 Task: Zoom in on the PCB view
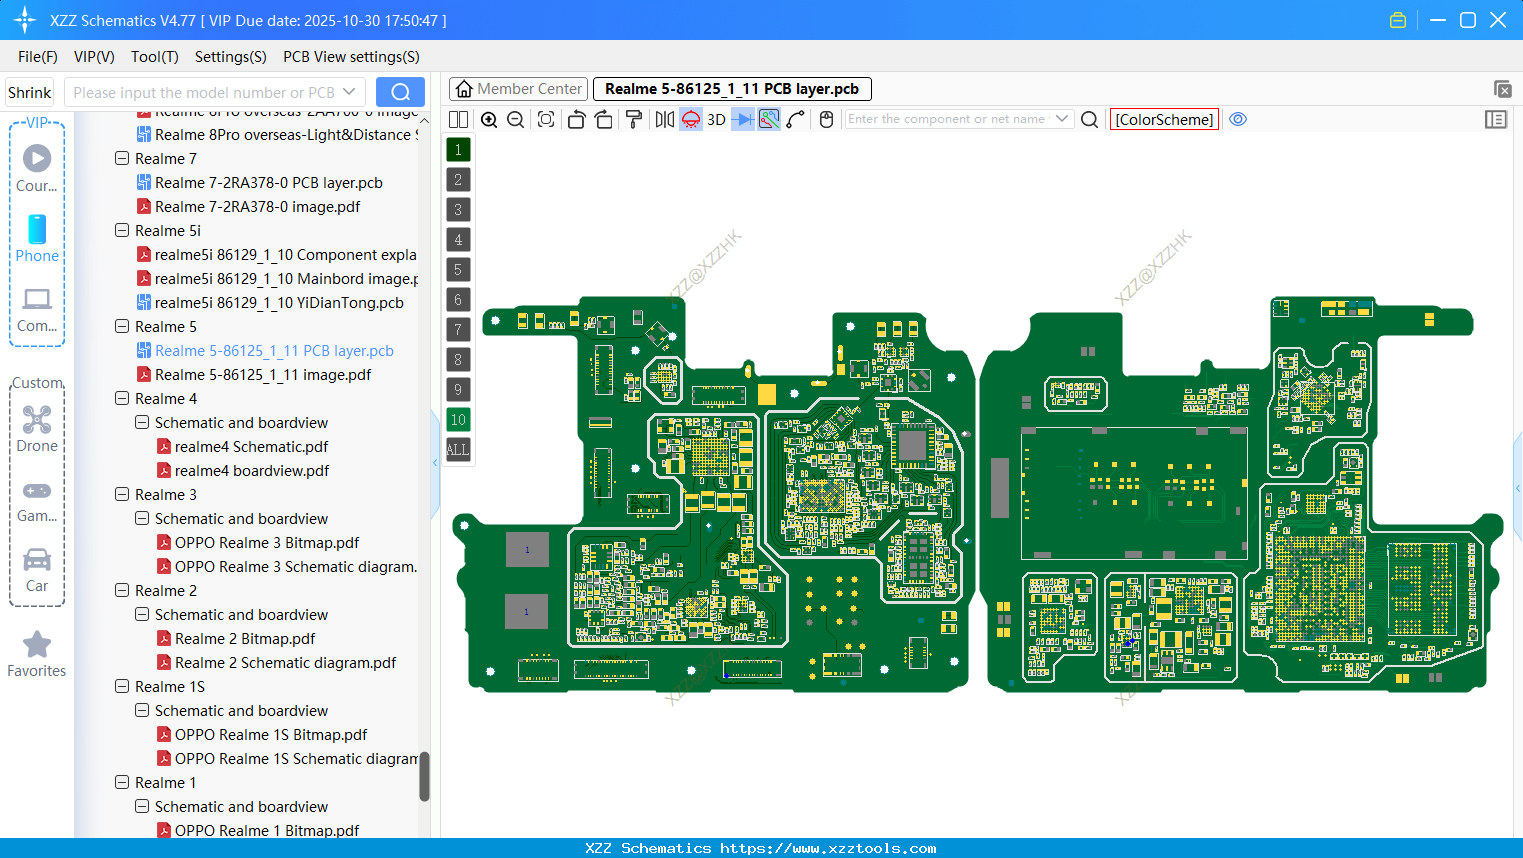[x=489, y=119]
